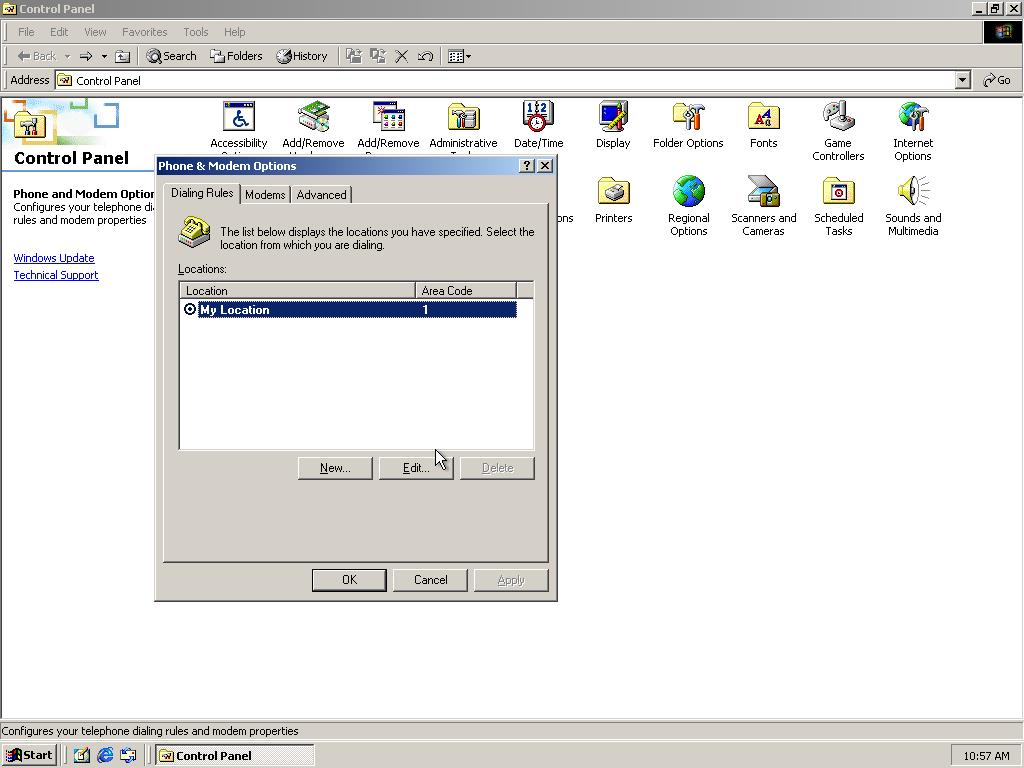The height and width of the screenshot is (768, 1024).
Task: Open the Favorites menu
Action: 144,32
